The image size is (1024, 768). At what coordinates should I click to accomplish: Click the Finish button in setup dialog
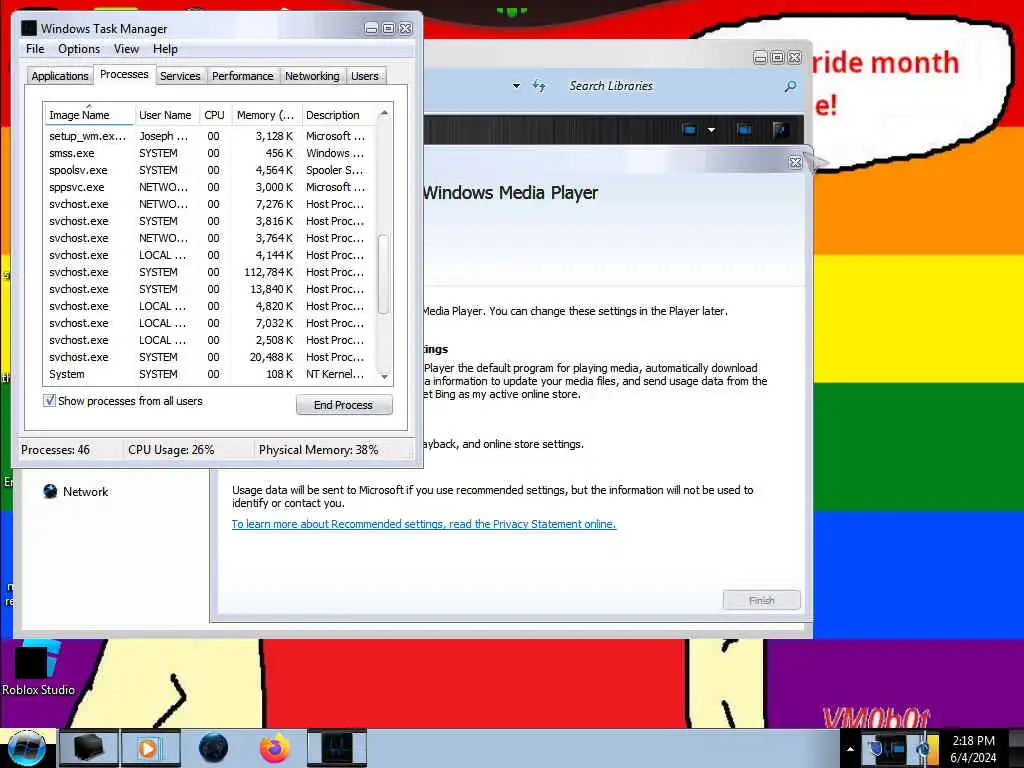[761, 600]
